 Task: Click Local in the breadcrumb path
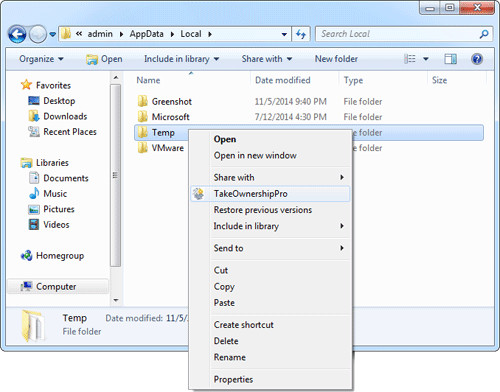coord(191,34)
